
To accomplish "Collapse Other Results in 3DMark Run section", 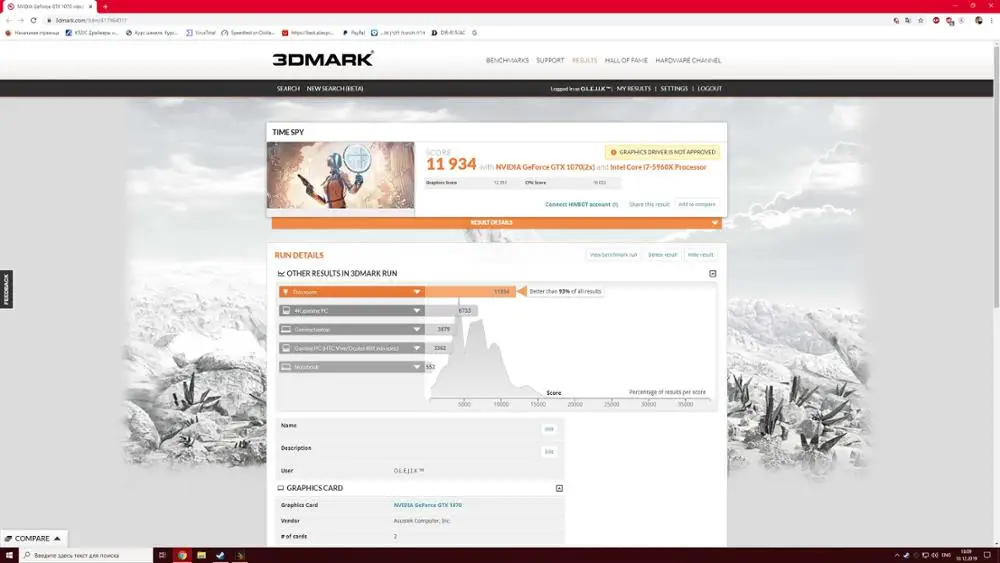I will coord(712,274).
